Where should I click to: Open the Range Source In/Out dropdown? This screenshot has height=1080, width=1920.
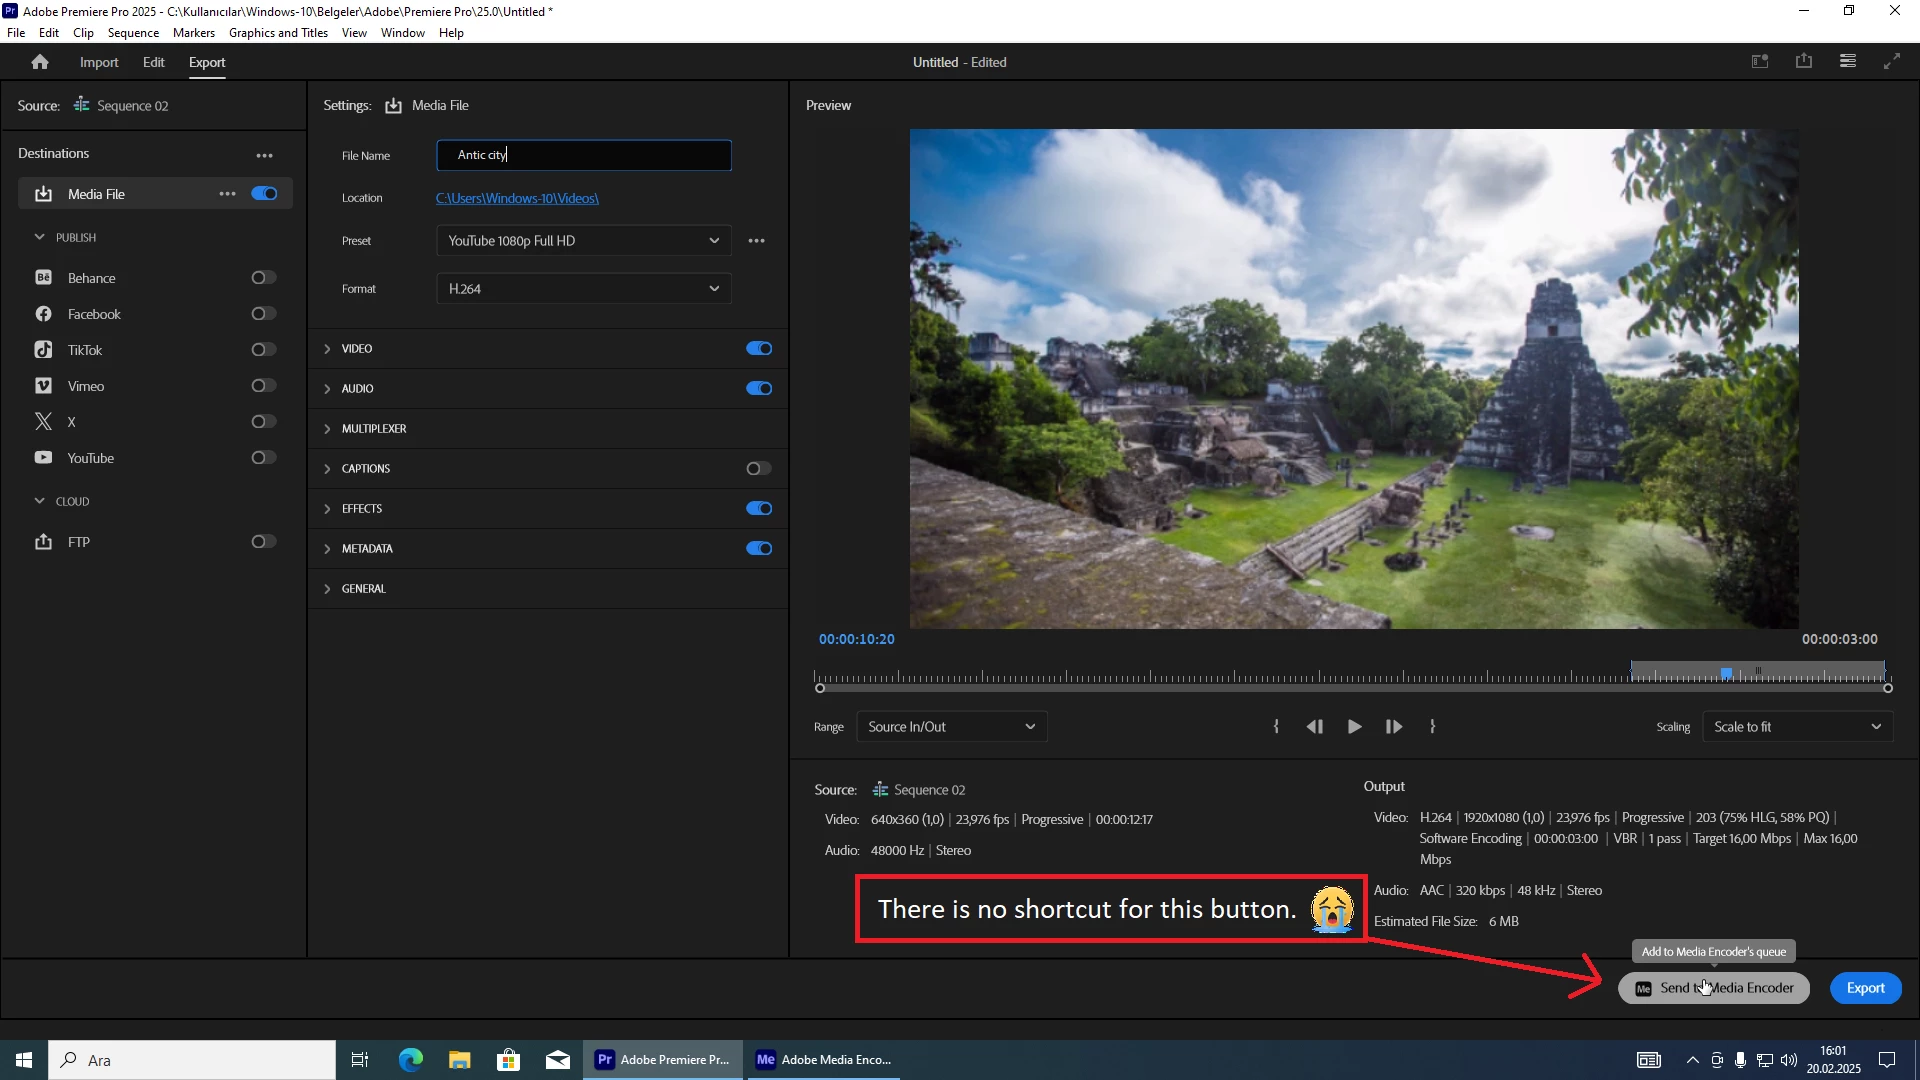point(950,727)
